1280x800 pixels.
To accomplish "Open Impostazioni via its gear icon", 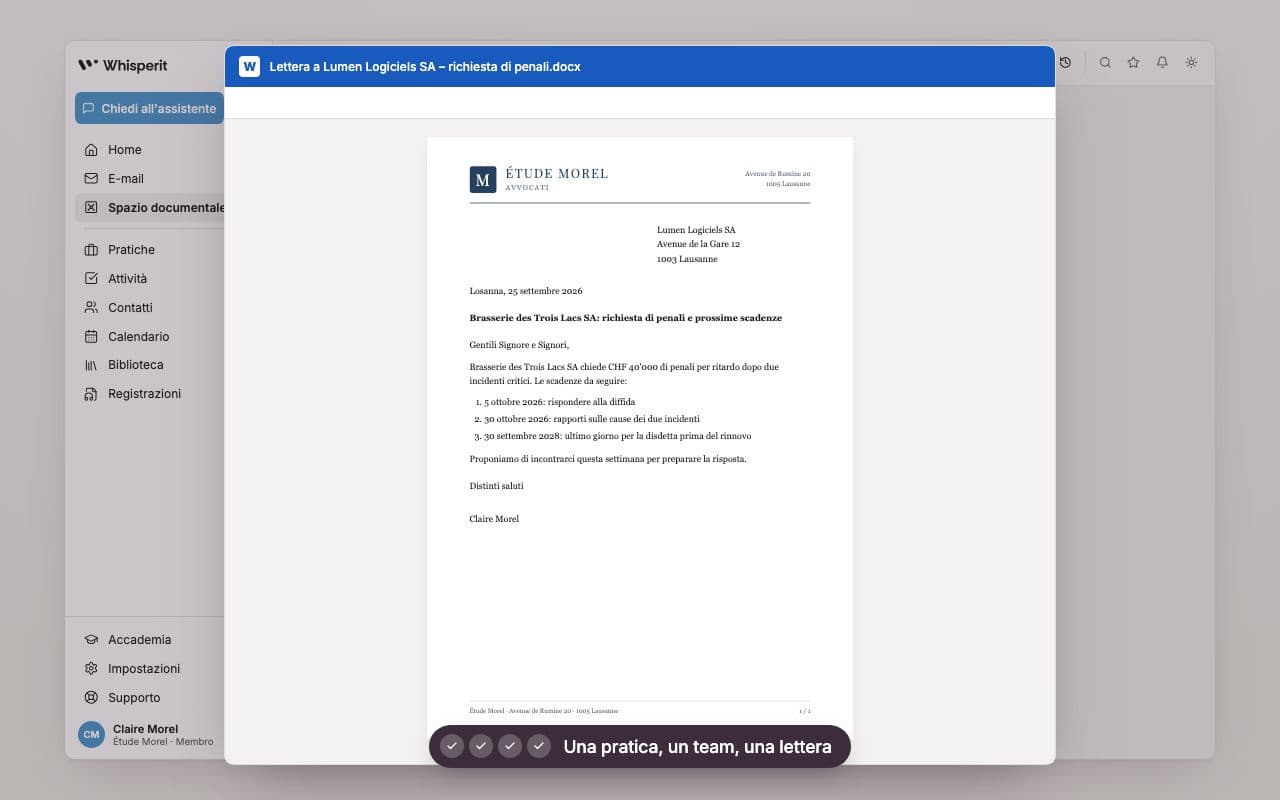I will point(91,669).
